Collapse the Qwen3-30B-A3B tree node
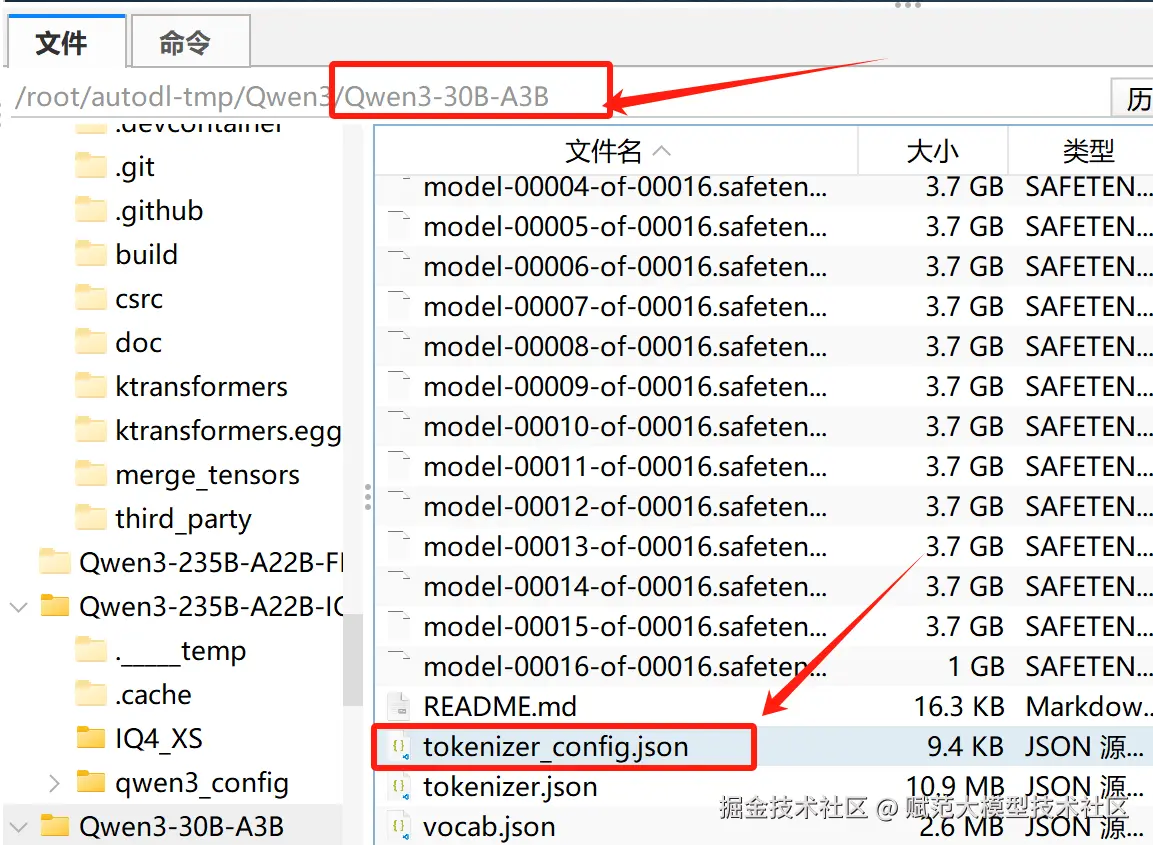Screen dimensions: 1153x845 pos(18,827)
